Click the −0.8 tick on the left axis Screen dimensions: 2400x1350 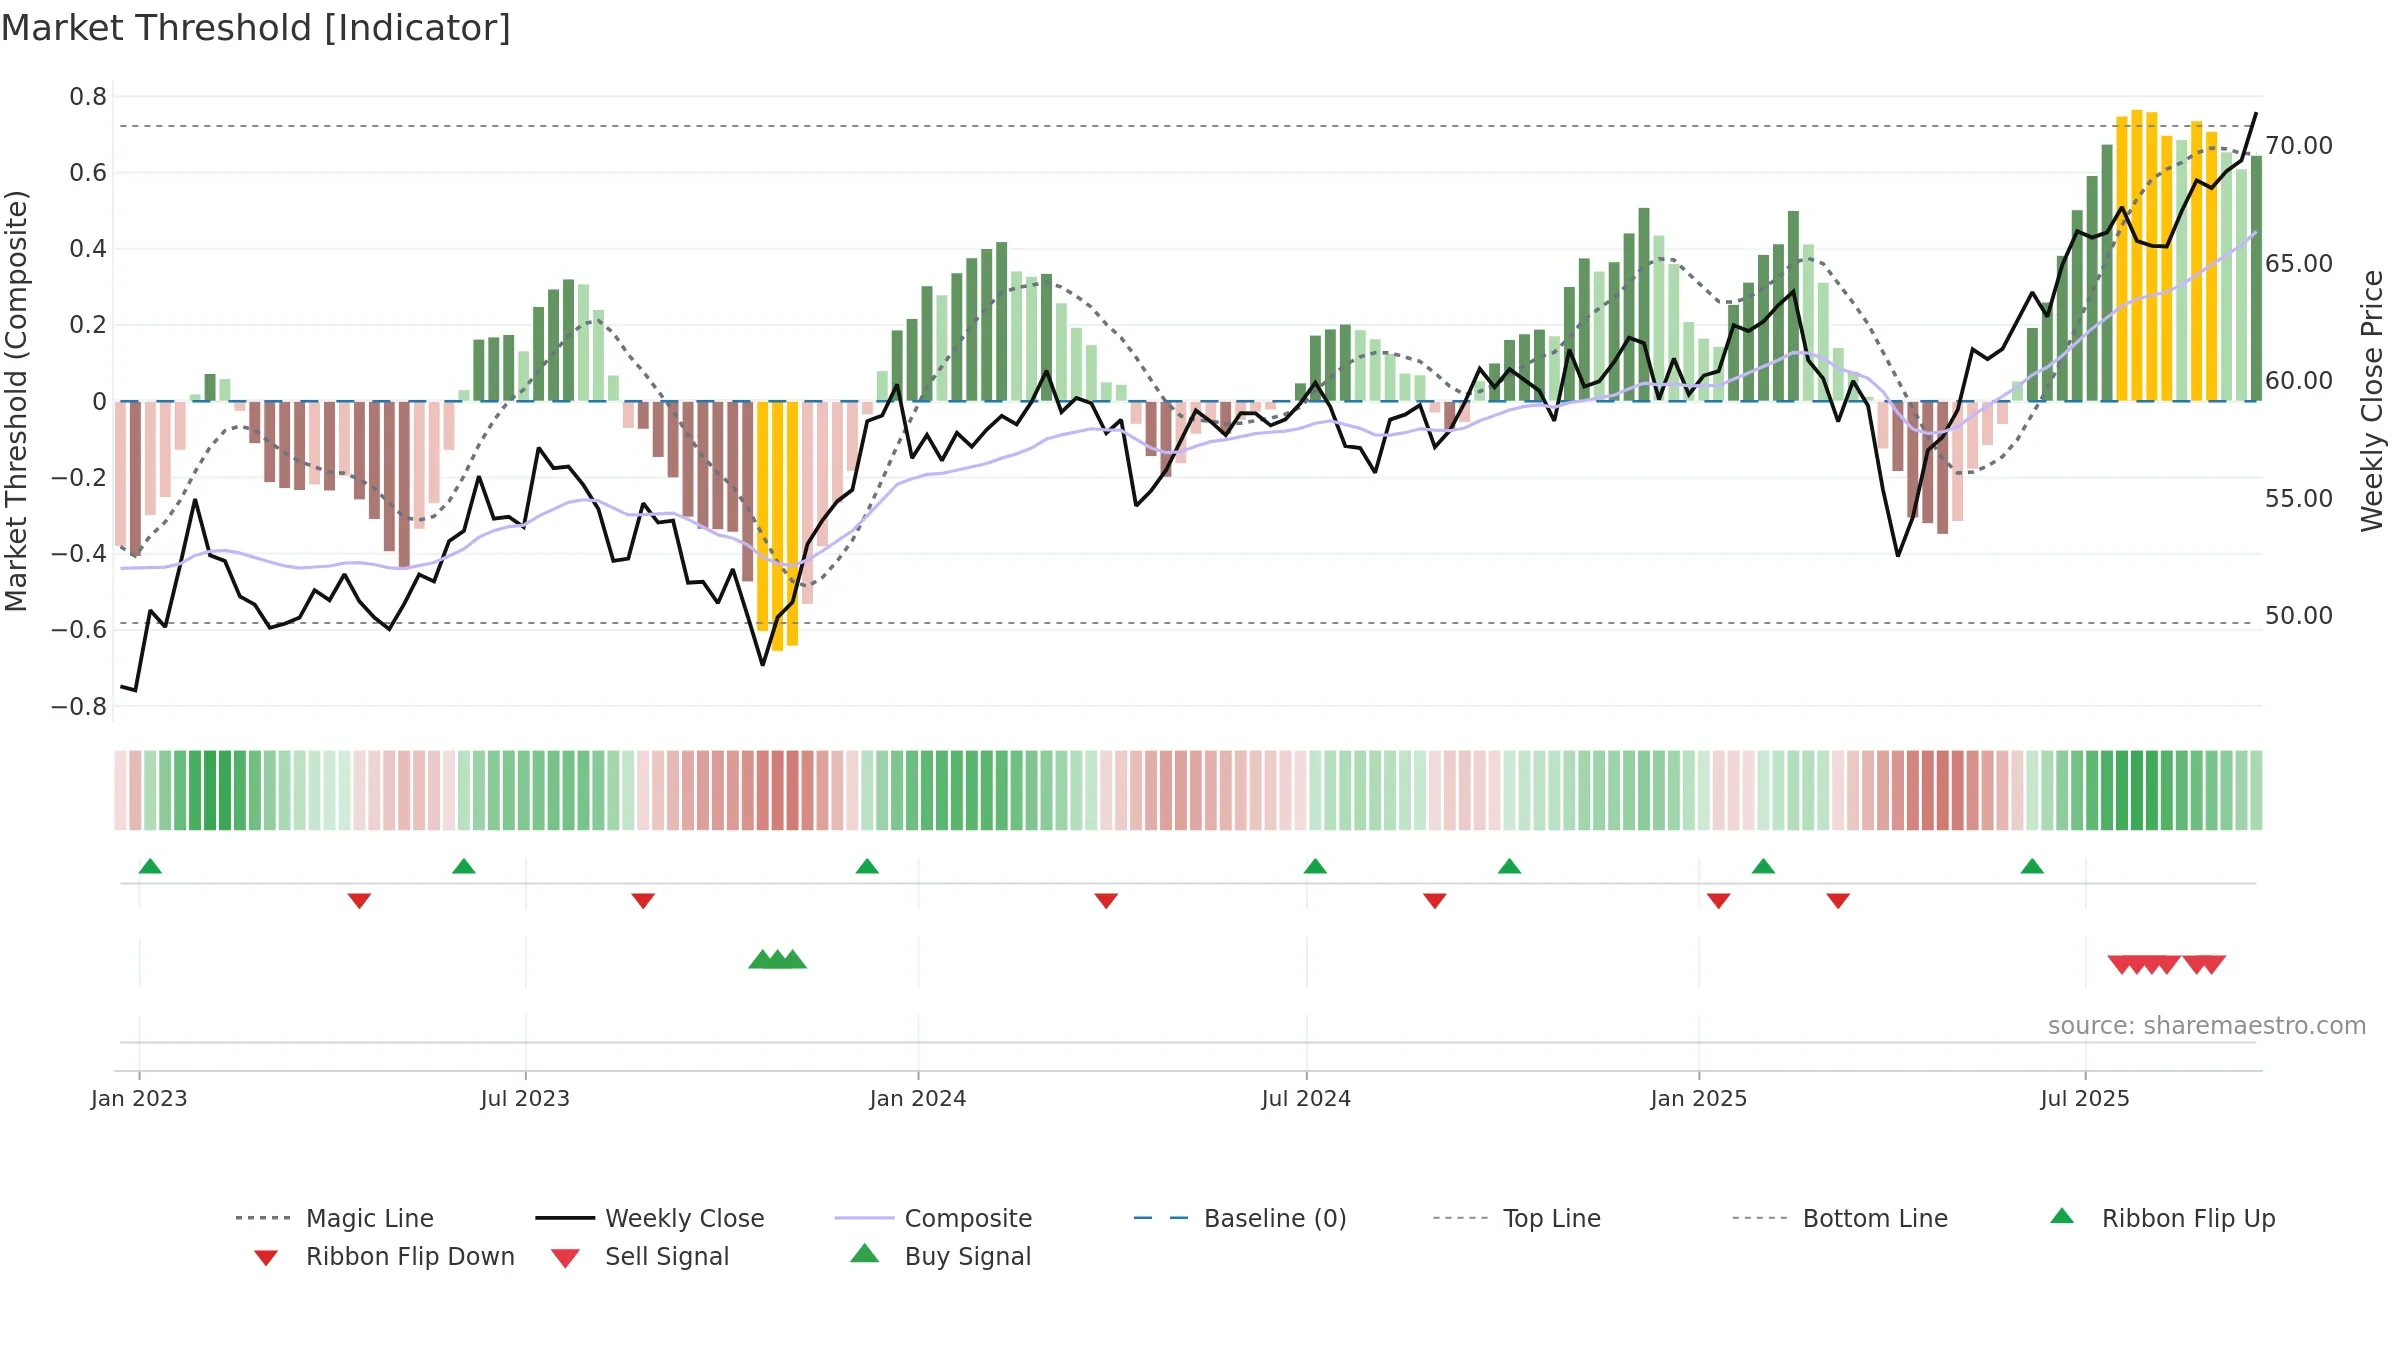(x=79, y=706)
